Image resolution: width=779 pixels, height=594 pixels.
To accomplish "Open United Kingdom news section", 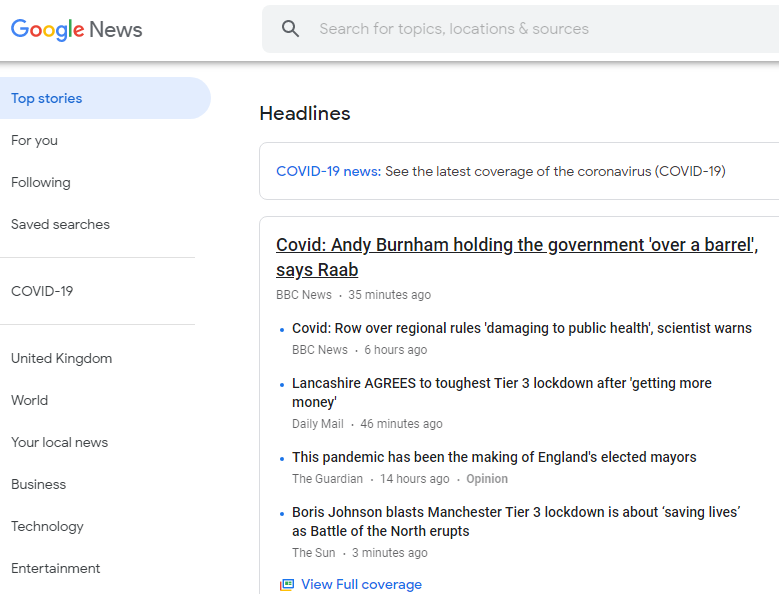I will (62, 359).
